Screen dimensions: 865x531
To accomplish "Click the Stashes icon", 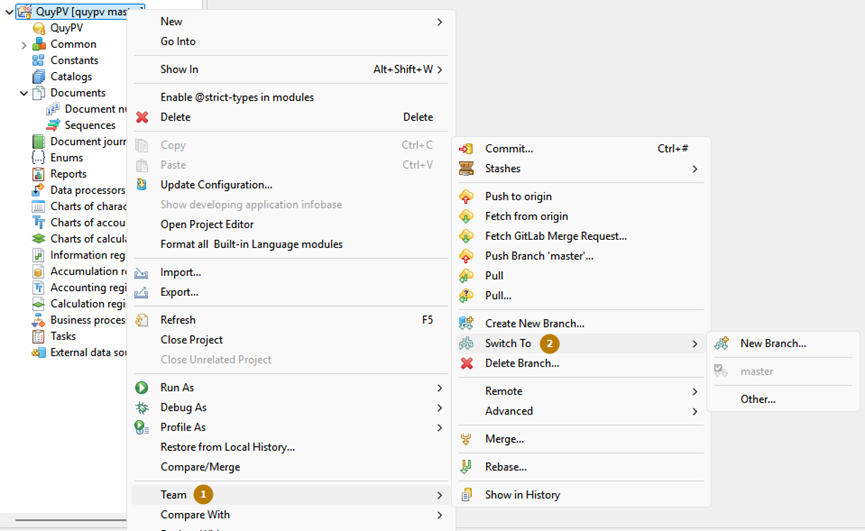I will (x=466, y=169).
